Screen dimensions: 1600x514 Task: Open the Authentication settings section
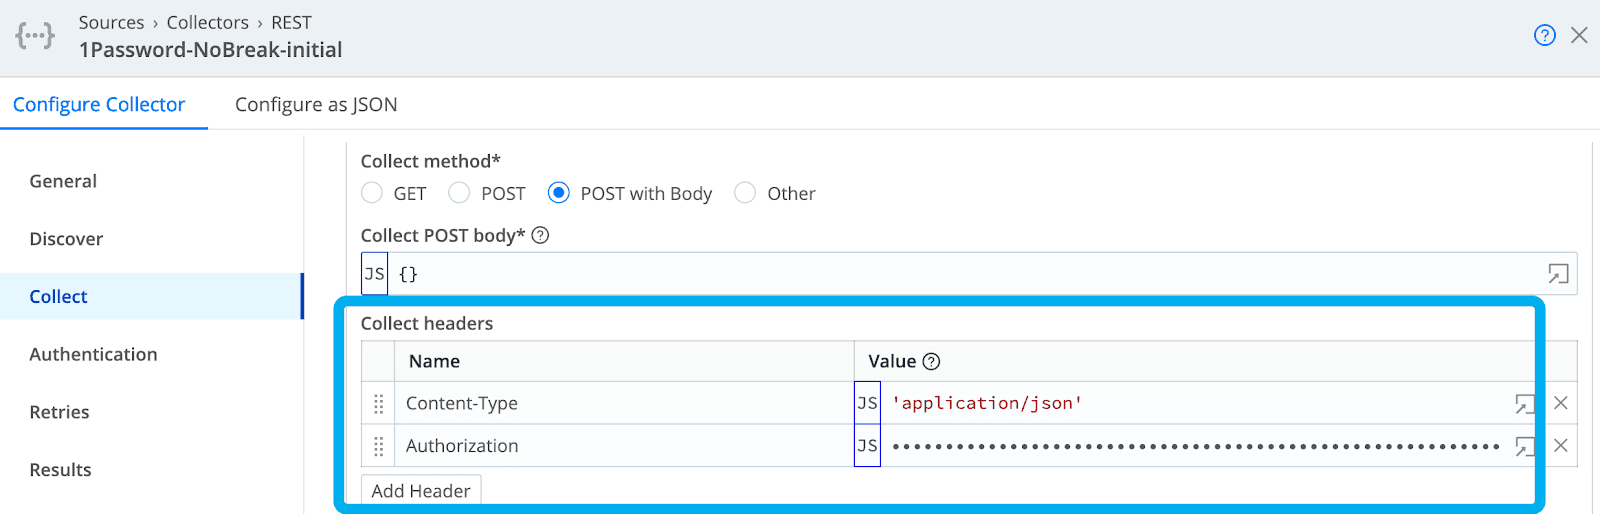(93, 354)
